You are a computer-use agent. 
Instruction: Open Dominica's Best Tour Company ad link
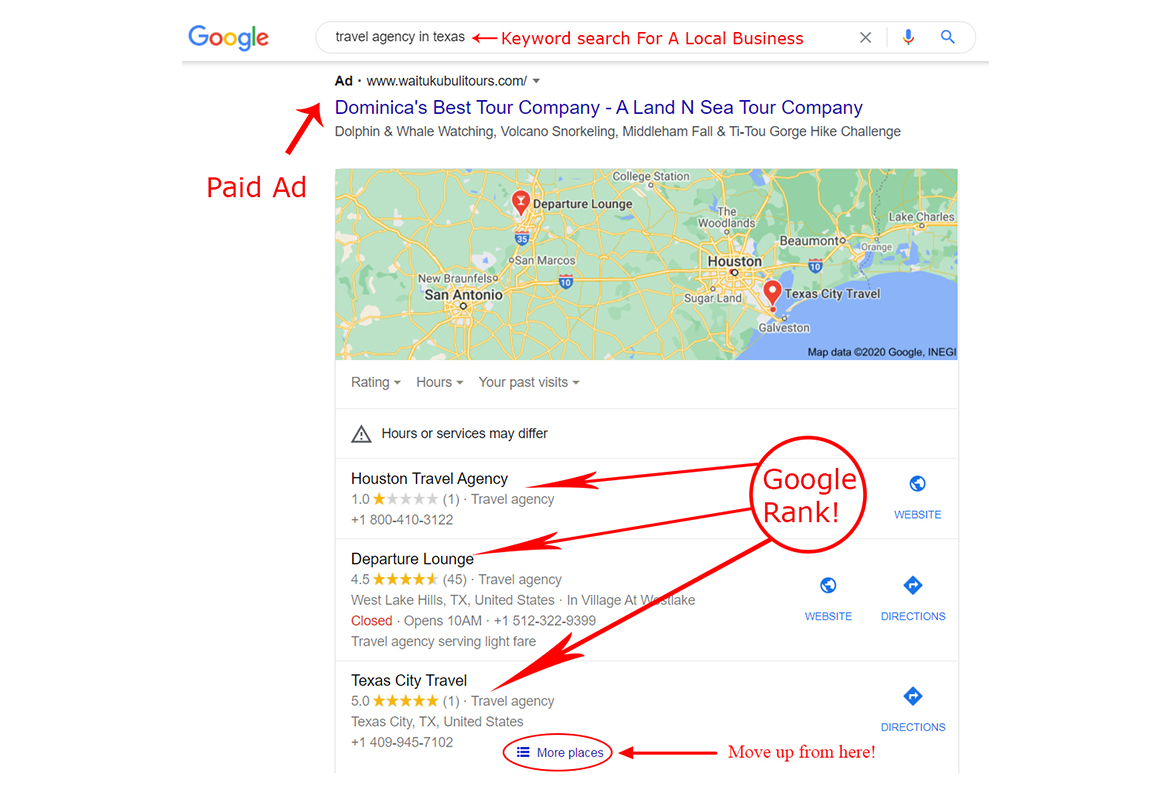(598, 107)
